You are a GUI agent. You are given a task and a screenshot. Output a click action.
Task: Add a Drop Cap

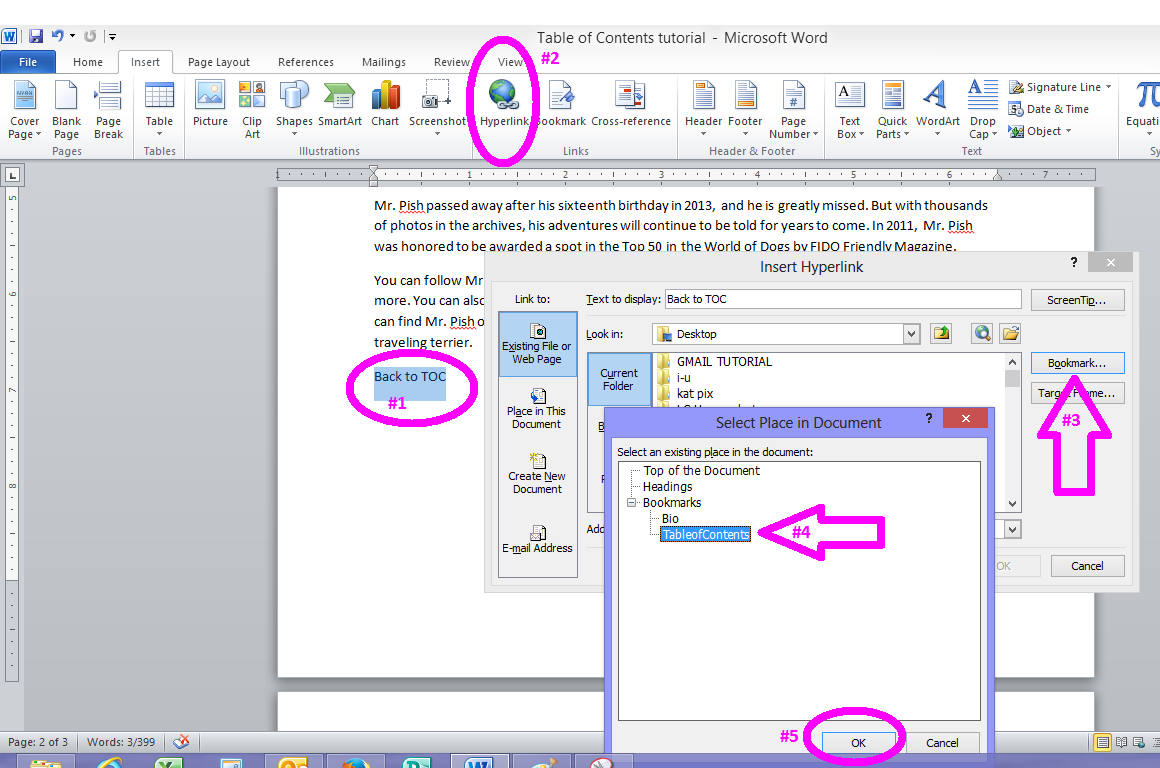point(982,110)
